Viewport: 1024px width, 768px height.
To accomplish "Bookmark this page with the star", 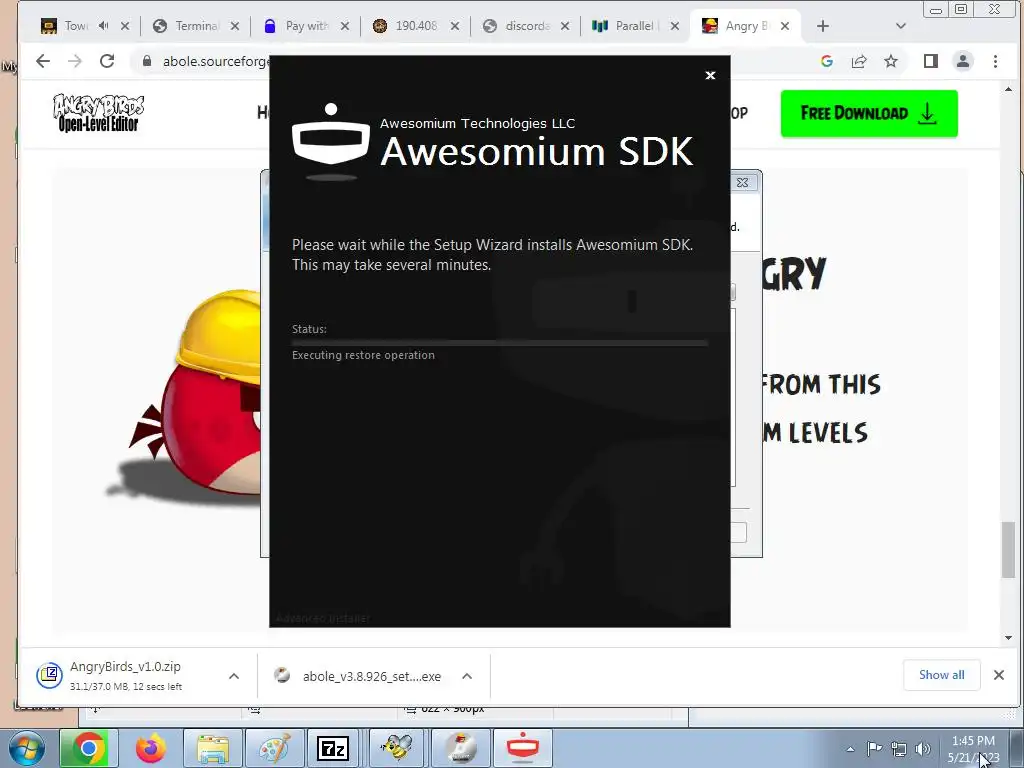I will [x=891, y=61].
